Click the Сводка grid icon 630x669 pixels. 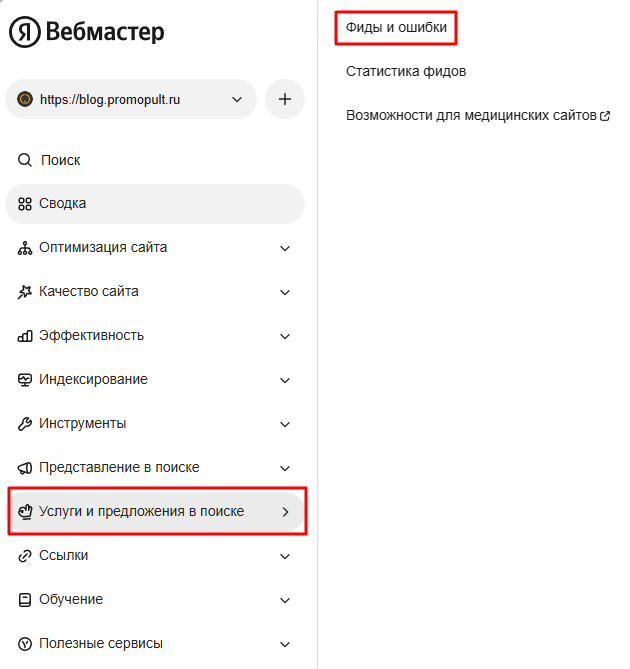click(x=25, y=204)
